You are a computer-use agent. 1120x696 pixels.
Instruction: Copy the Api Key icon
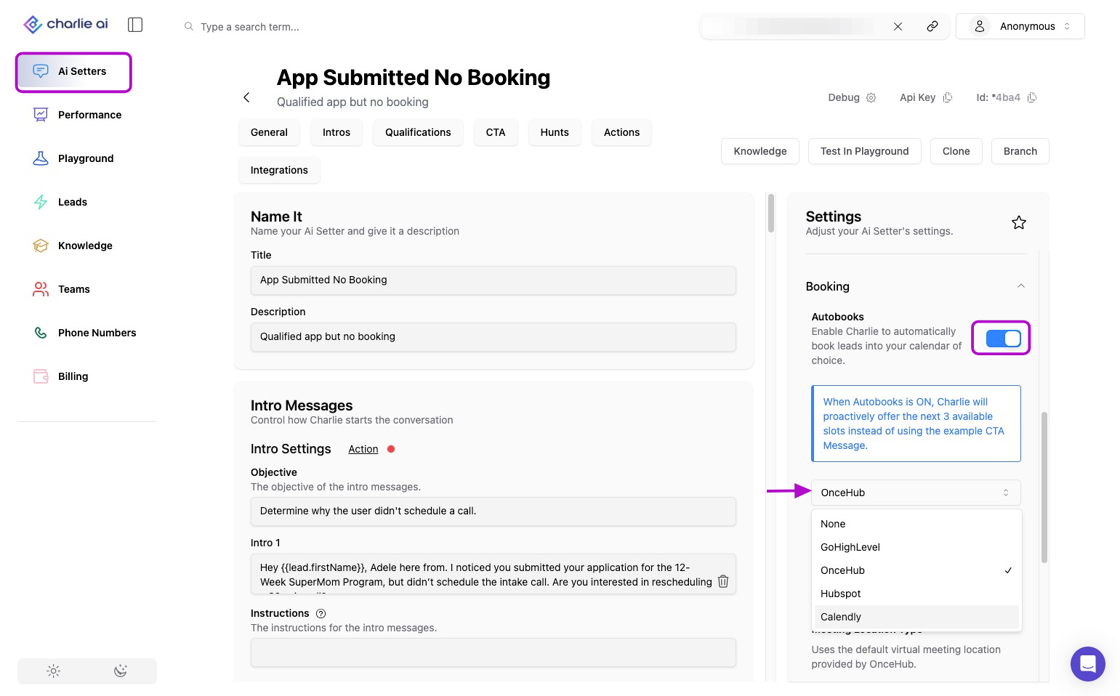point(947,98)
